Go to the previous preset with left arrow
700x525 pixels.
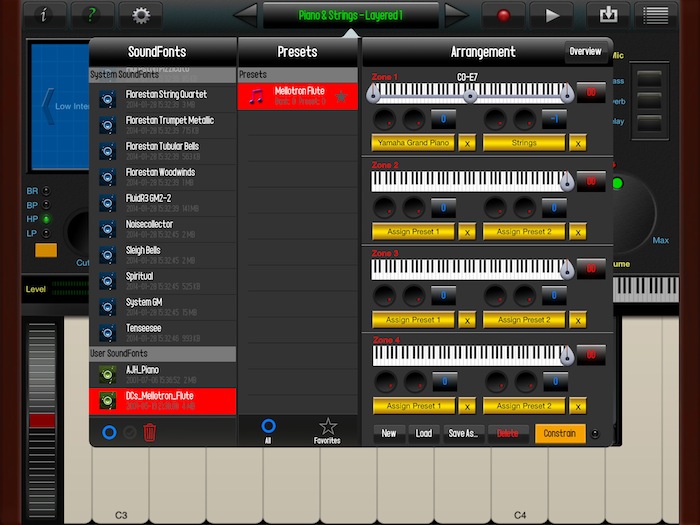[x=245, y=15]
